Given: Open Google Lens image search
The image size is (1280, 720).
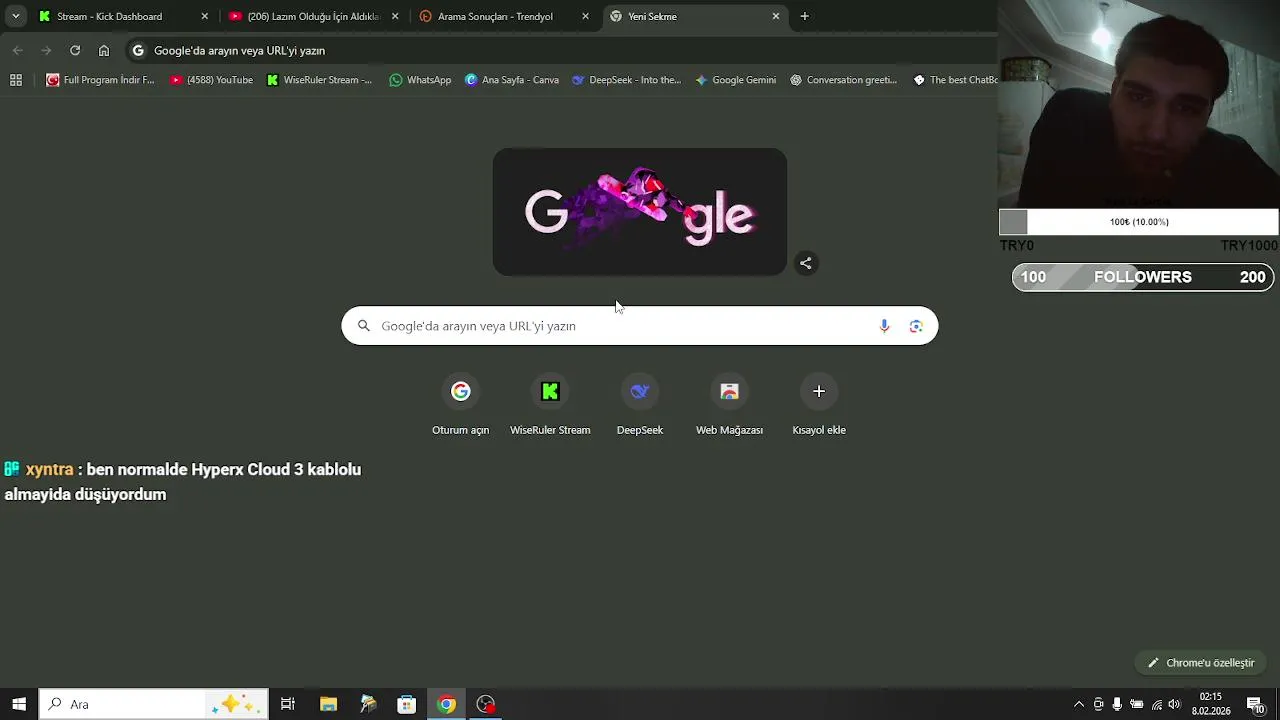Looking at the screenshot, I should pos(916,326).
